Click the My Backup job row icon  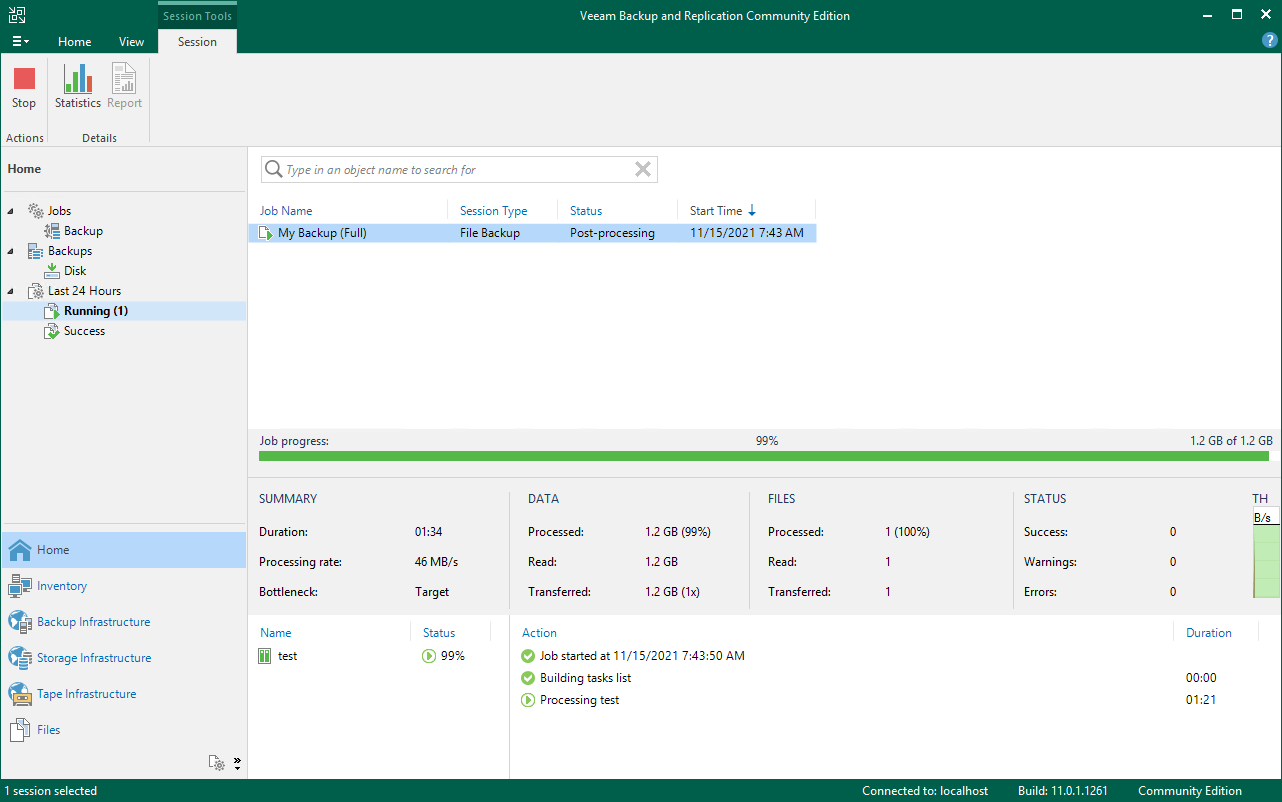click(266, 233)
